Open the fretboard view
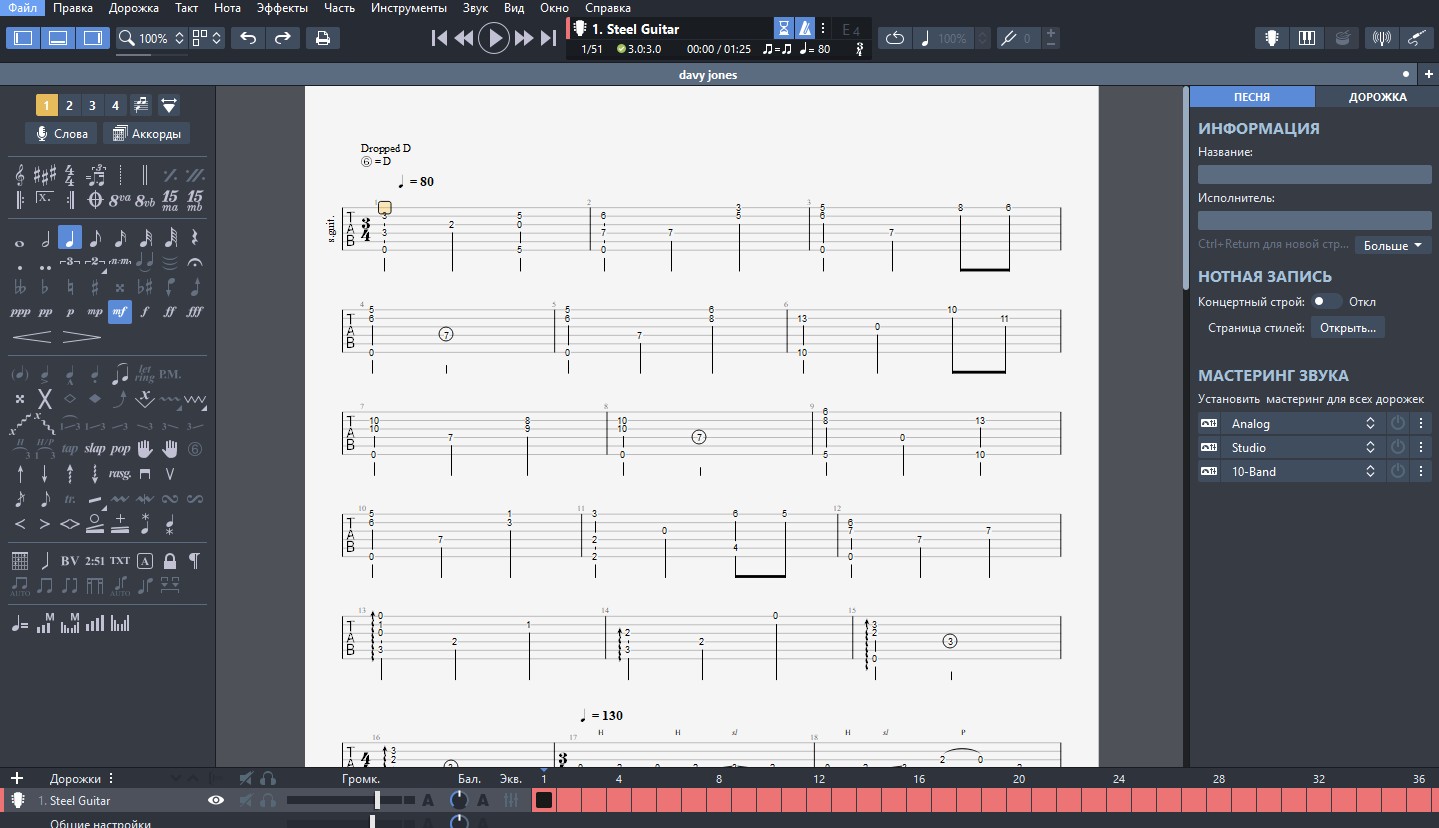The height and width of the screenshot is (828, 1439). pyautogui.click(x=1272, y=38)
